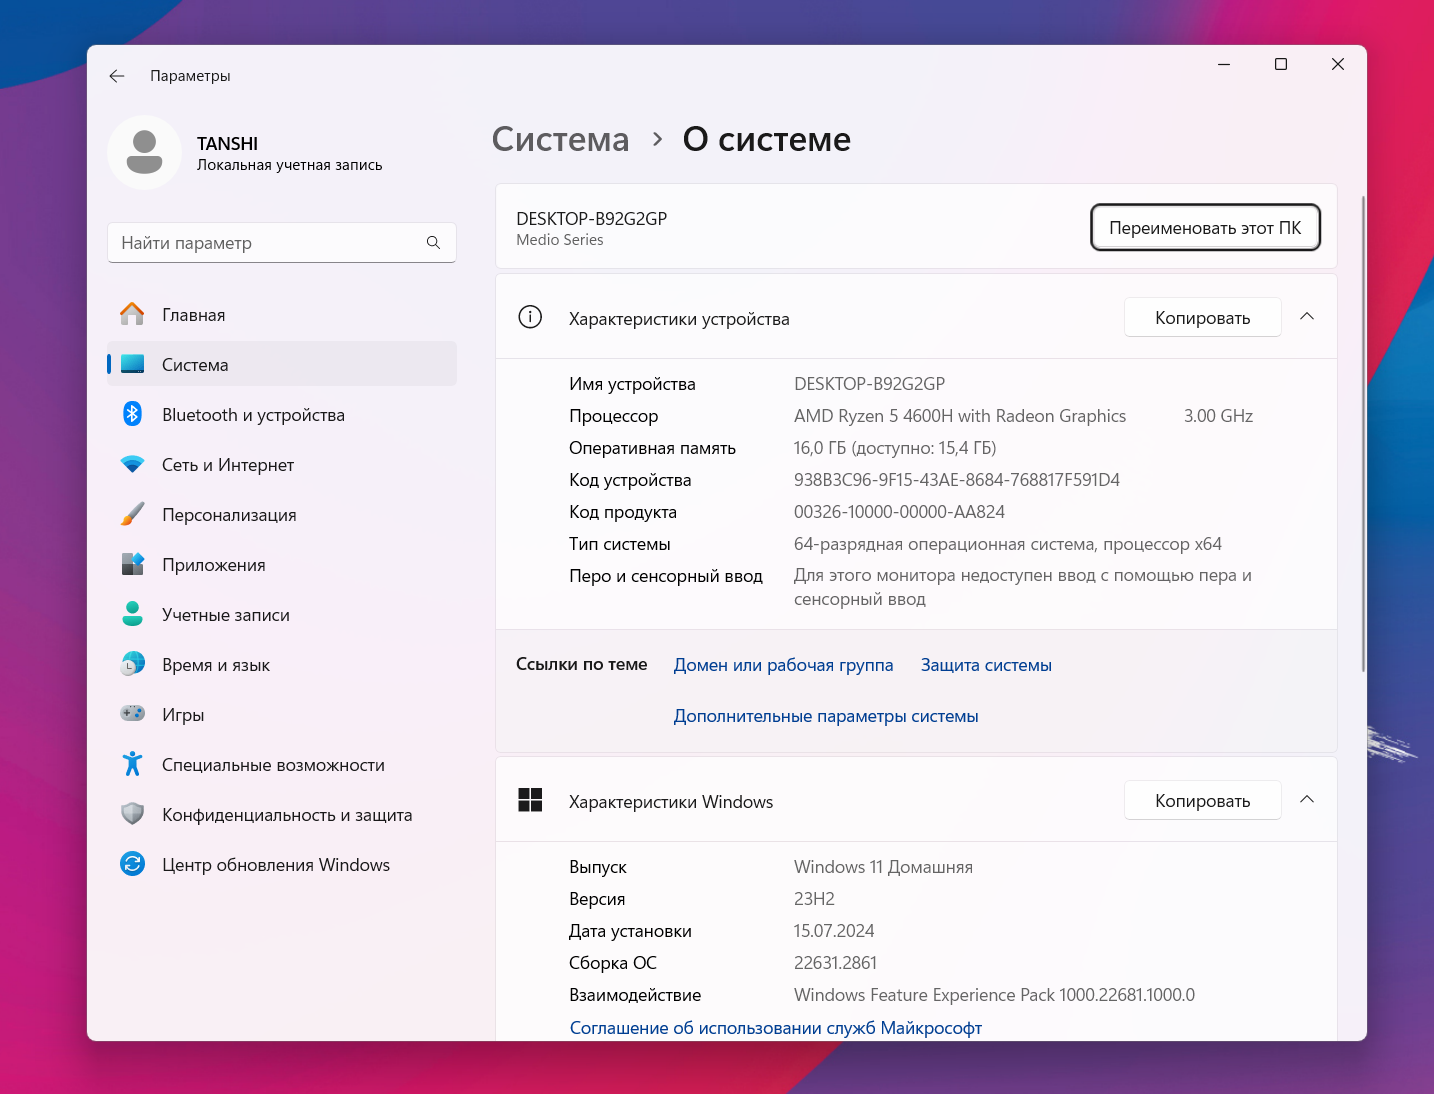Select the edition value Windows 11 Домашняя
1434x1094 pixels.
[883, 867]
